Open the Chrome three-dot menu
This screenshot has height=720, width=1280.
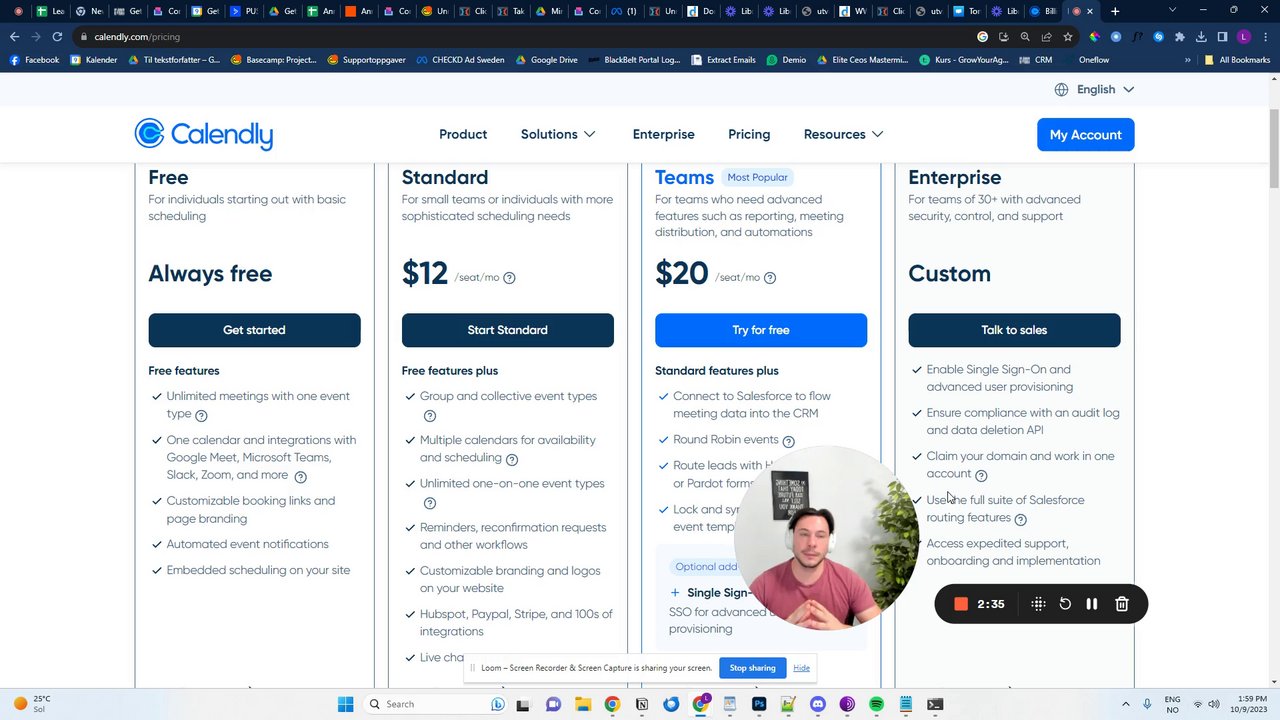pos(1265,36)
